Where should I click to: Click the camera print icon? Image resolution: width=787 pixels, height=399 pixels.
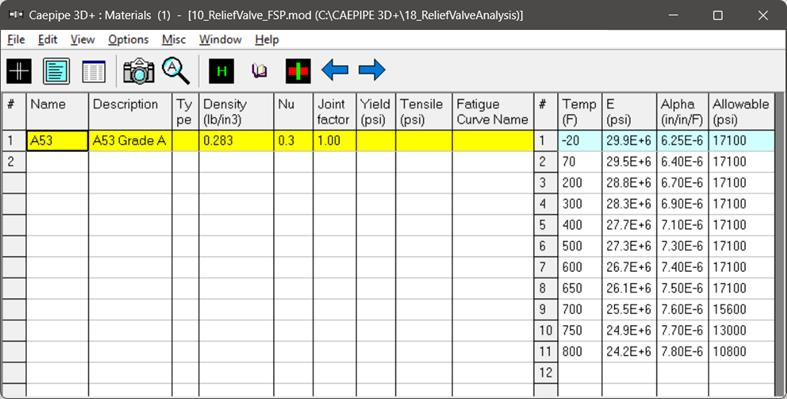[x=139, y=71]
